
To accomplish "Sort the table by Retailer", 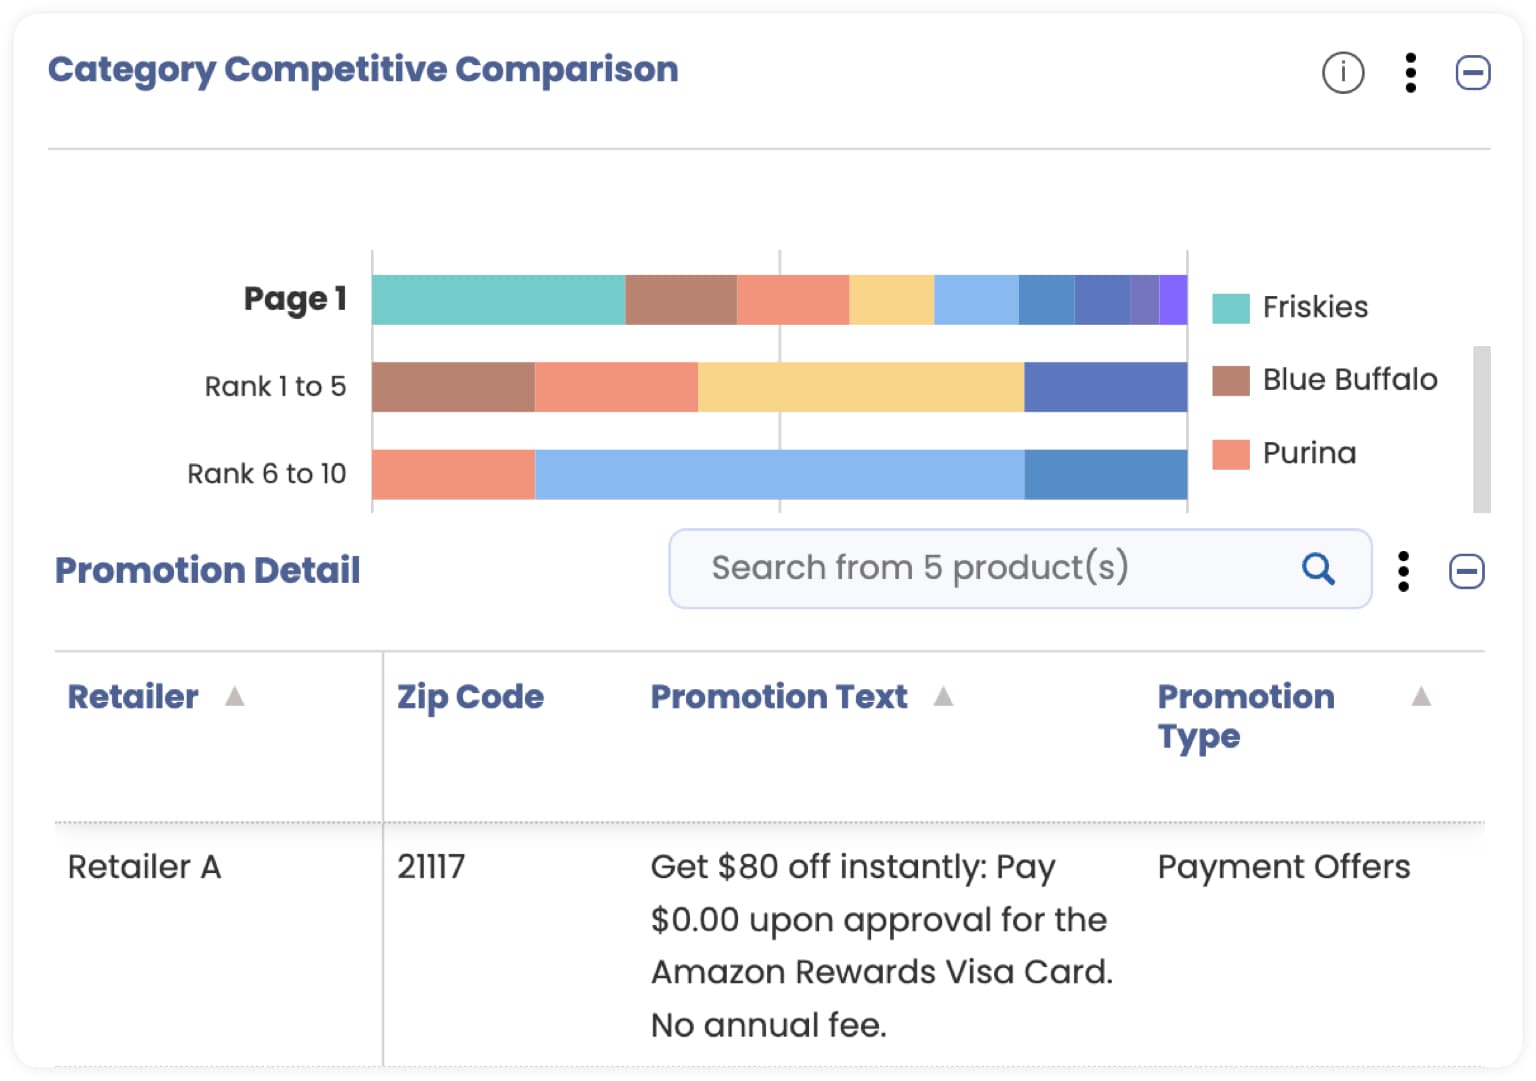I will coord(235,696).
